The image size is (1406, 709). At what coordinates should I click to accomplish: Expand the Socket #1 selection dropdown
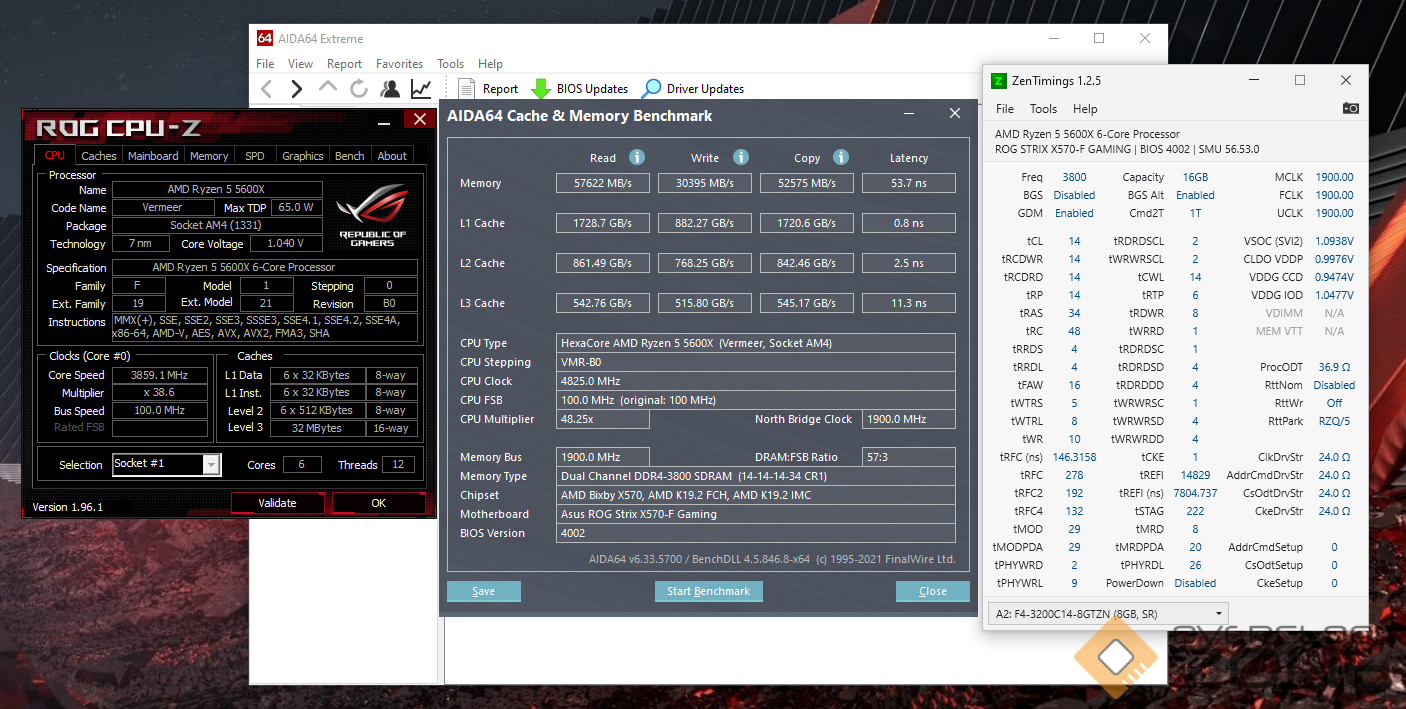click(211, 465)
